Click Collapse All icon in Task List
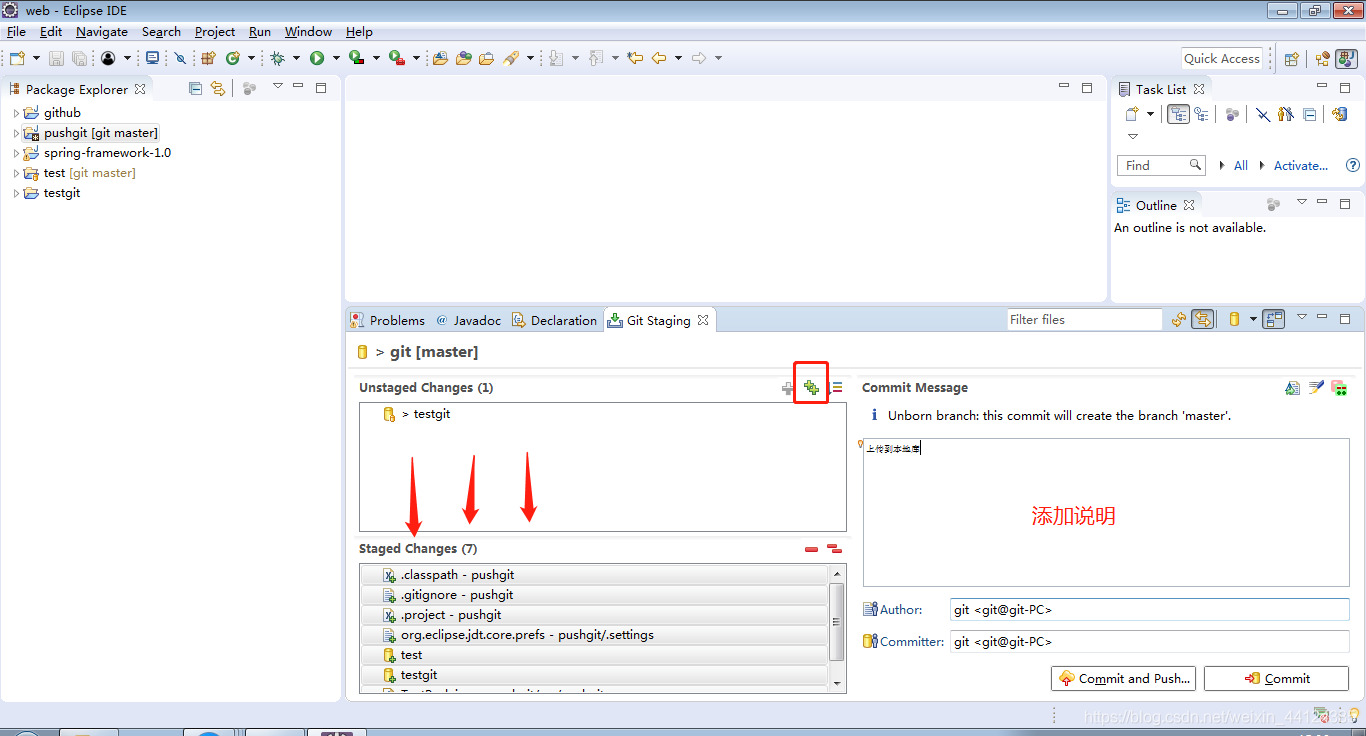Screen dimensions: 1366x736 pos(1310,114)
